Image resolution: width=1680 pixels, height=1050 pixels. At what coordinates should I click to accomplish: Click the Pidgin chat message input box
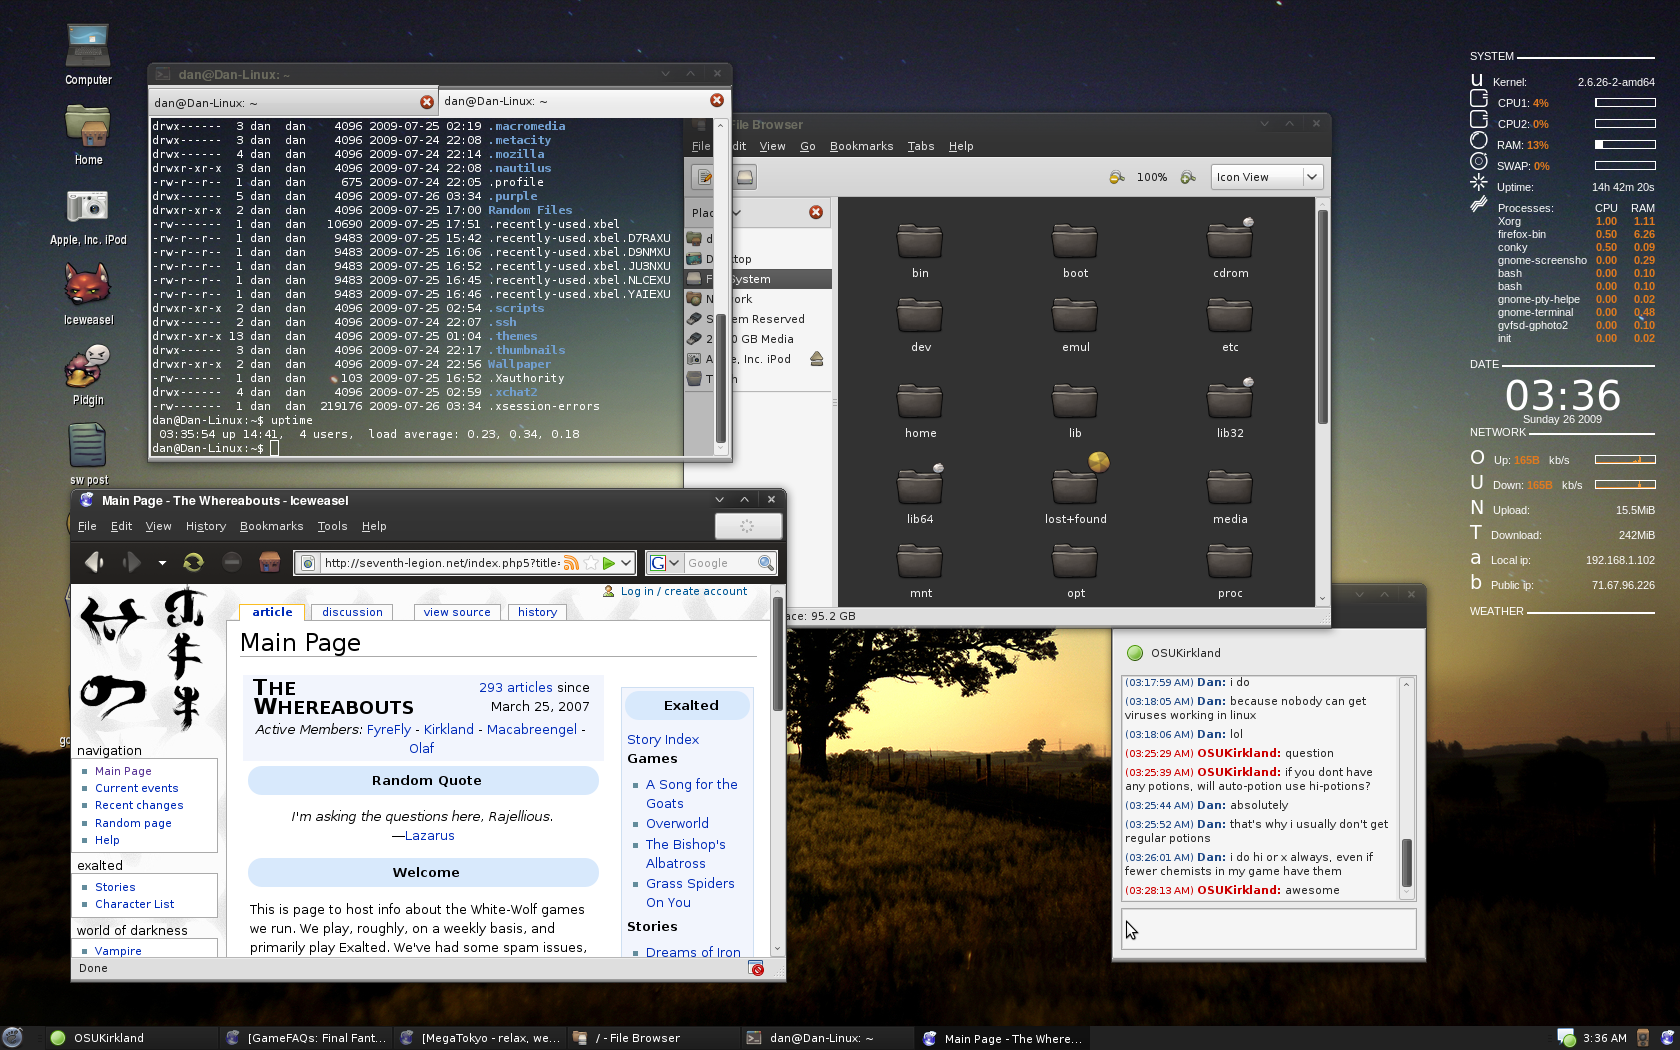click(x=1268, y=929)
